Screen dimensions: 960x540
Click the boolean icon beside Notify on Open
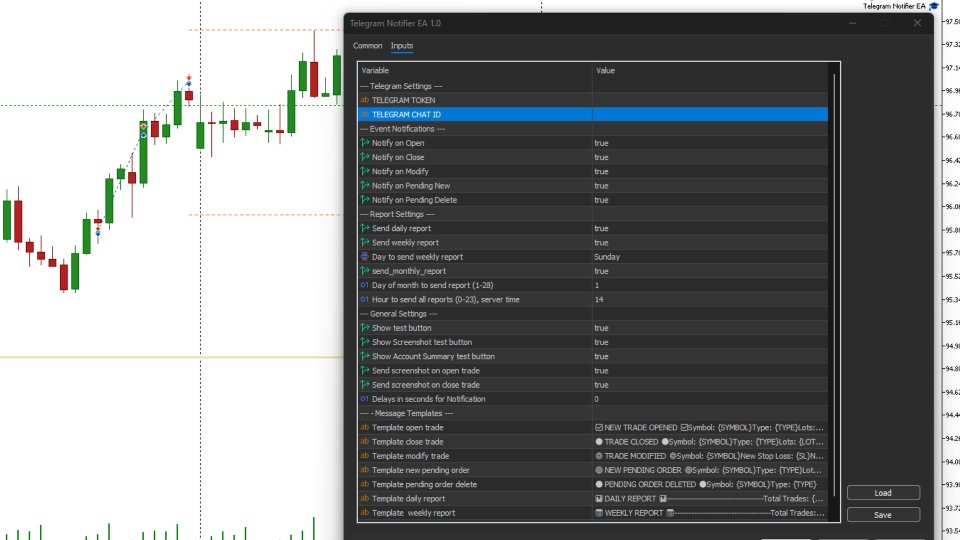[365, 143]
